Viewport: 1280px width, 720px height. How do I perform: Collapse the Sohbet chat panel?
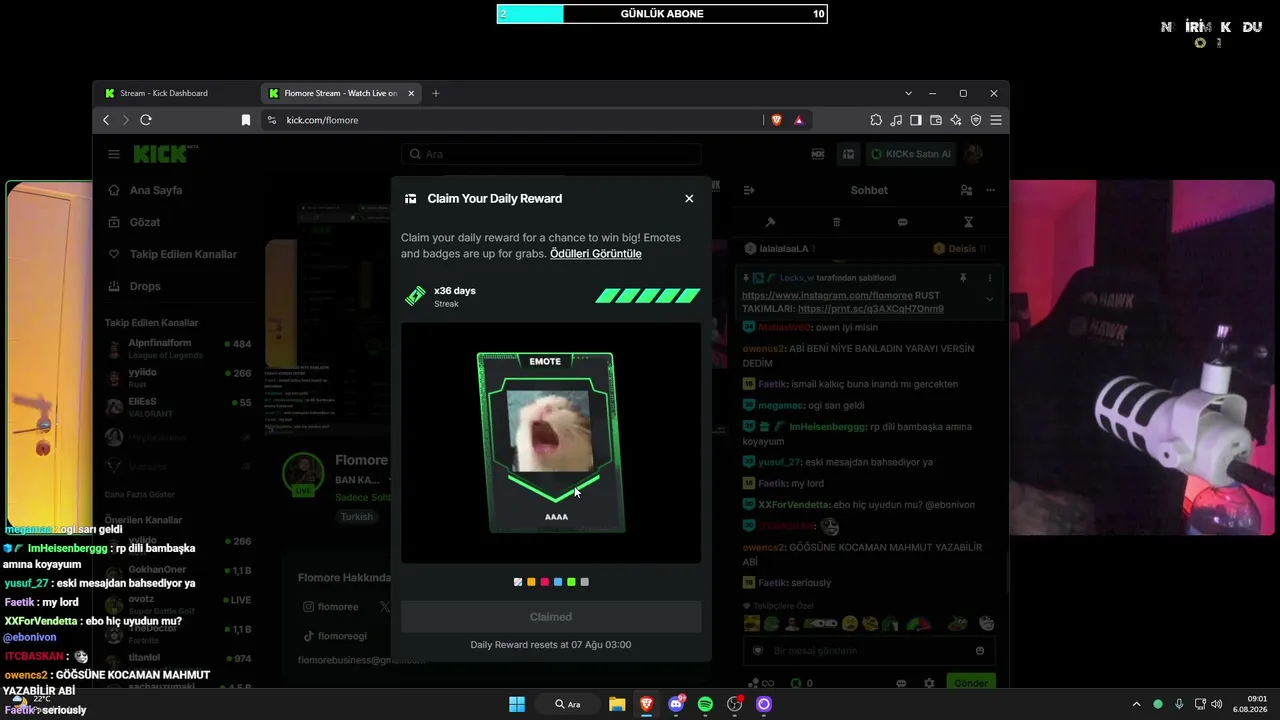pyautogui.click(x=749, y=190)
